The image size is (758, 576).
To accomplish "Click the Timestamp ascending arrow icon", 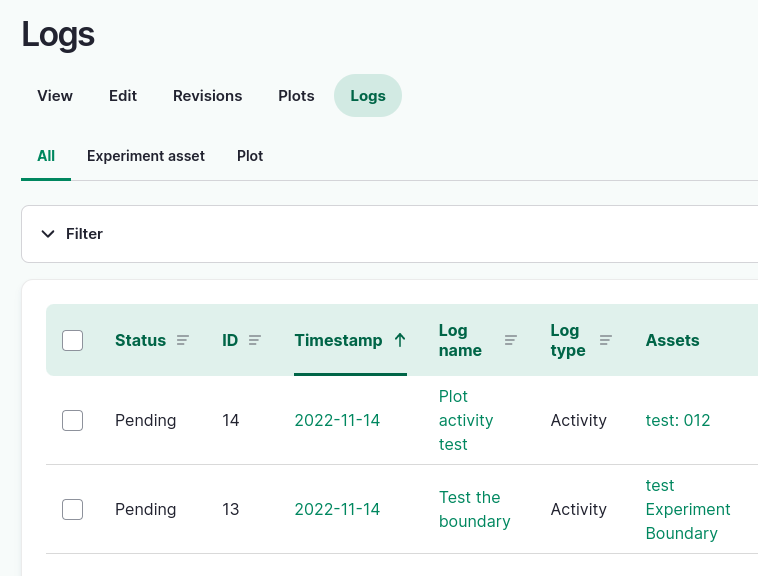I will point(400,340).
